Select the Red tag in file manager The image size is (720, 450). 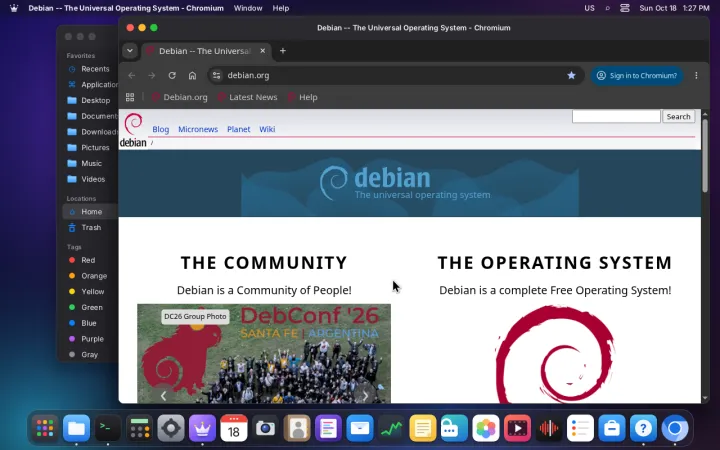pyautogui.click(x=90, y=260)
